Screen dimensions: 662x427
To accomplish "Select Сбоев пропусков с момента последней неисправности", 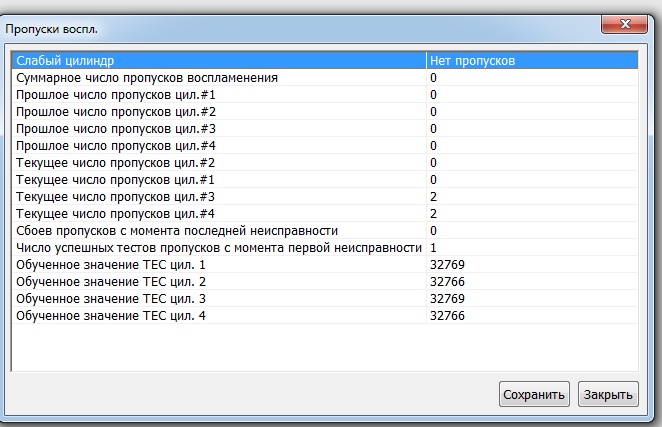I will point(325,231).
